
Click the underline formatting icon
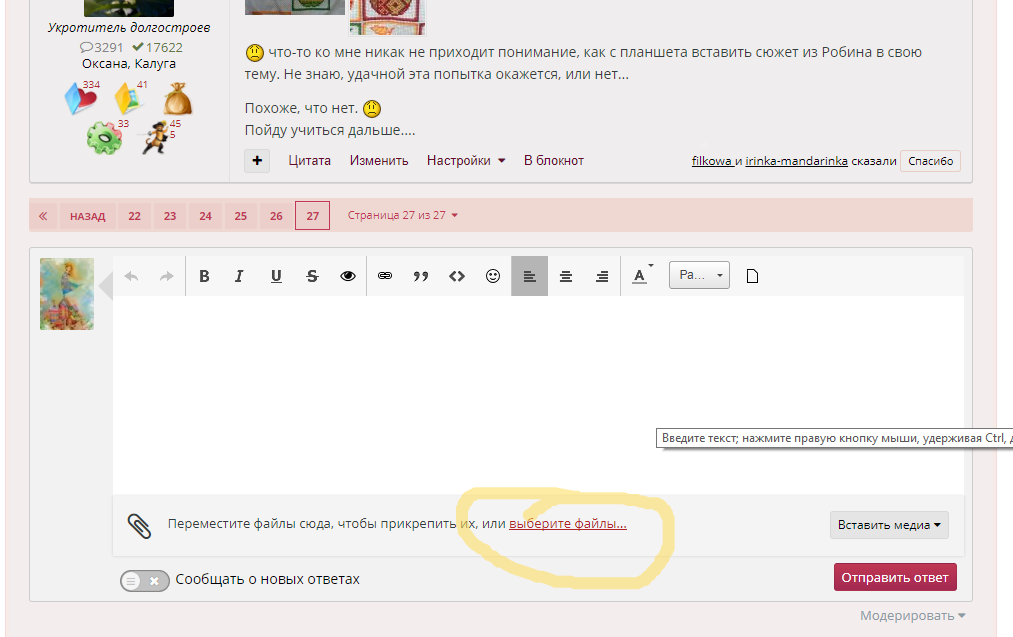click(x=276, y=276)
